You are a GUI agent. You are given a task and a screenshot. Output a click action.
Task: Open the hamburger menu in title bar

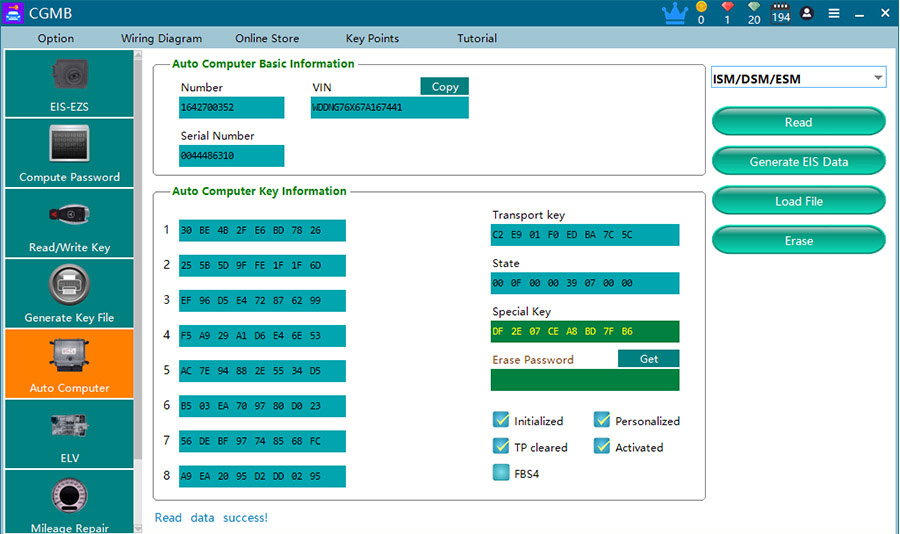click(833, 14)
